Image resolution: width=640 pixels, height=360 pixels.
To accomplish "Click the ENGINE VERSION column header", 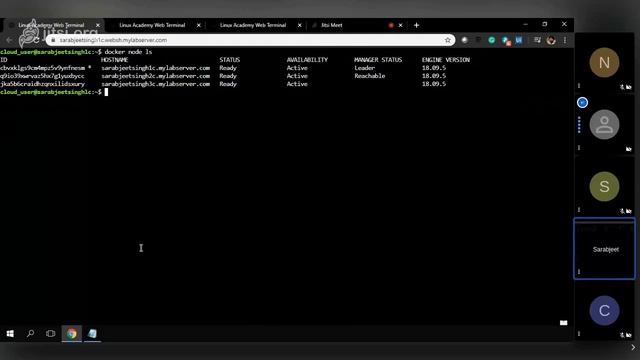I will click(x=446, y=60).
